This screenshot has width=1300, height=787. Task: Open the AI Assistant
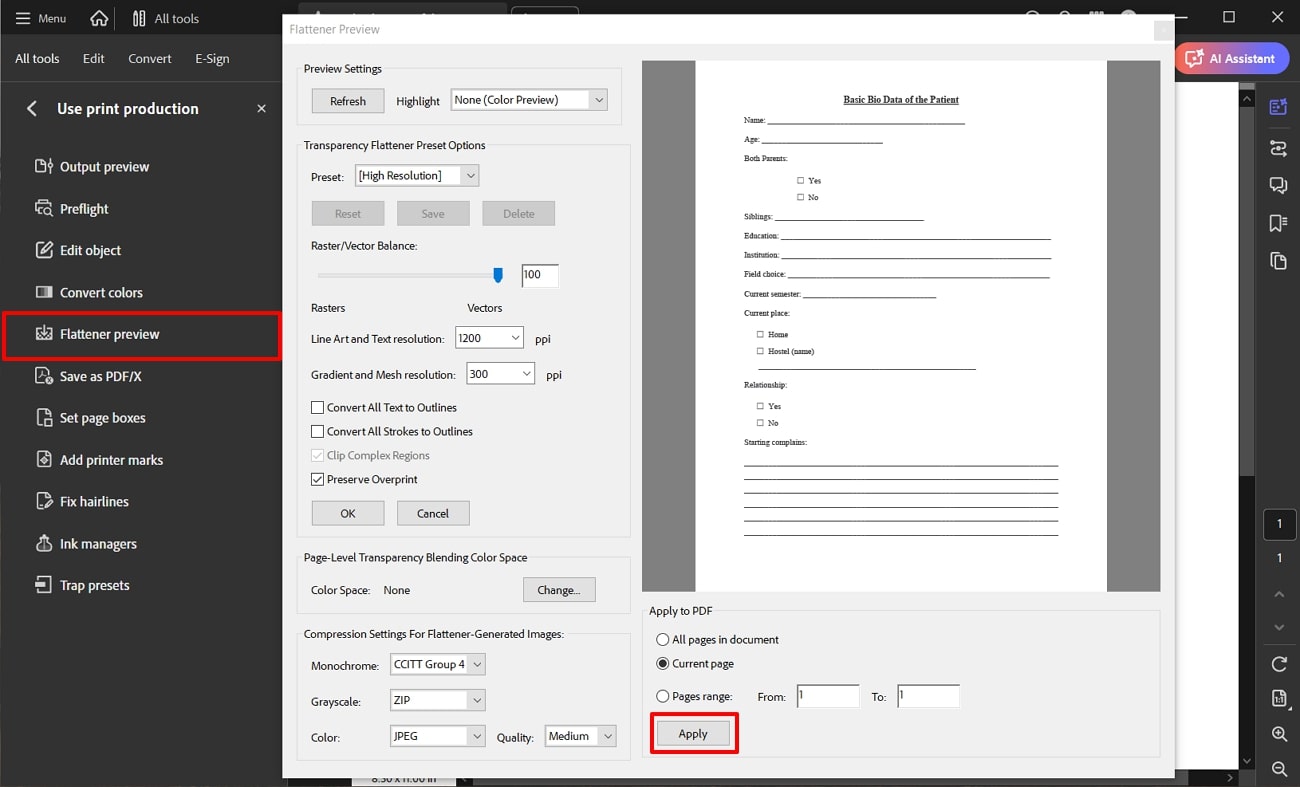1231,58
